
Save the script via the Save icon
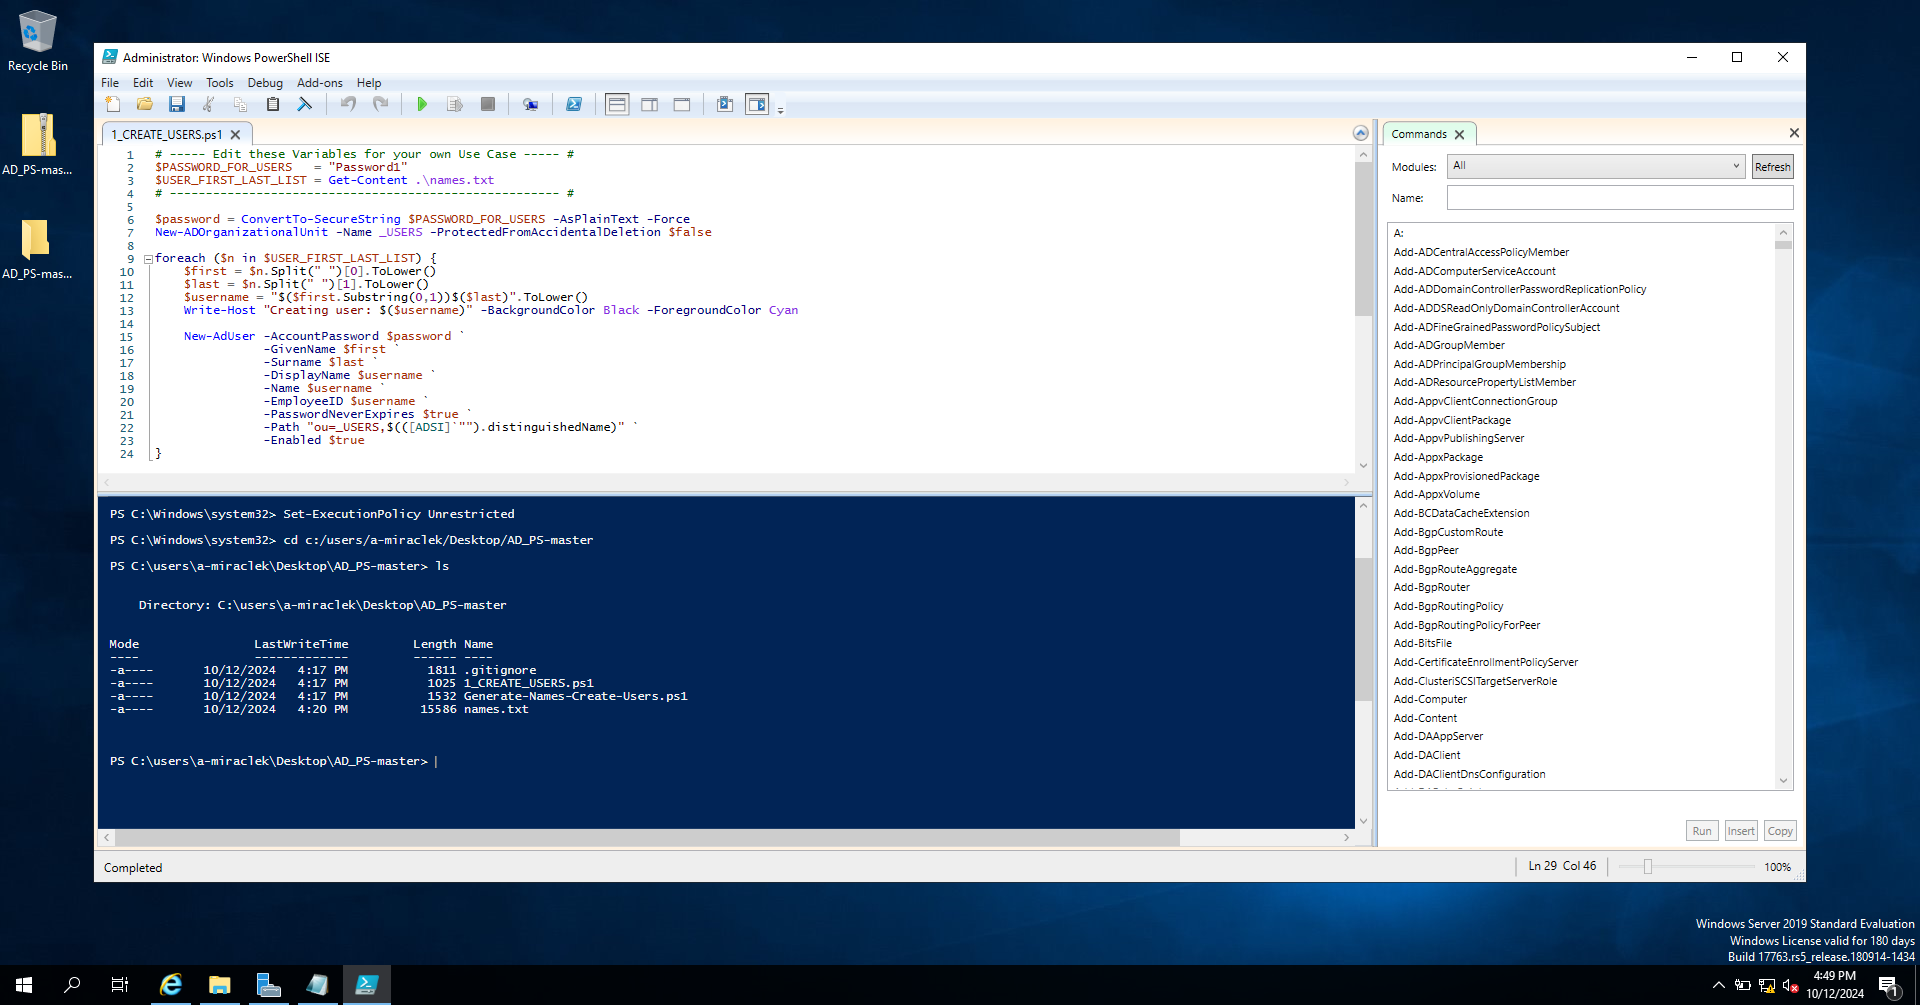[177, 104]
